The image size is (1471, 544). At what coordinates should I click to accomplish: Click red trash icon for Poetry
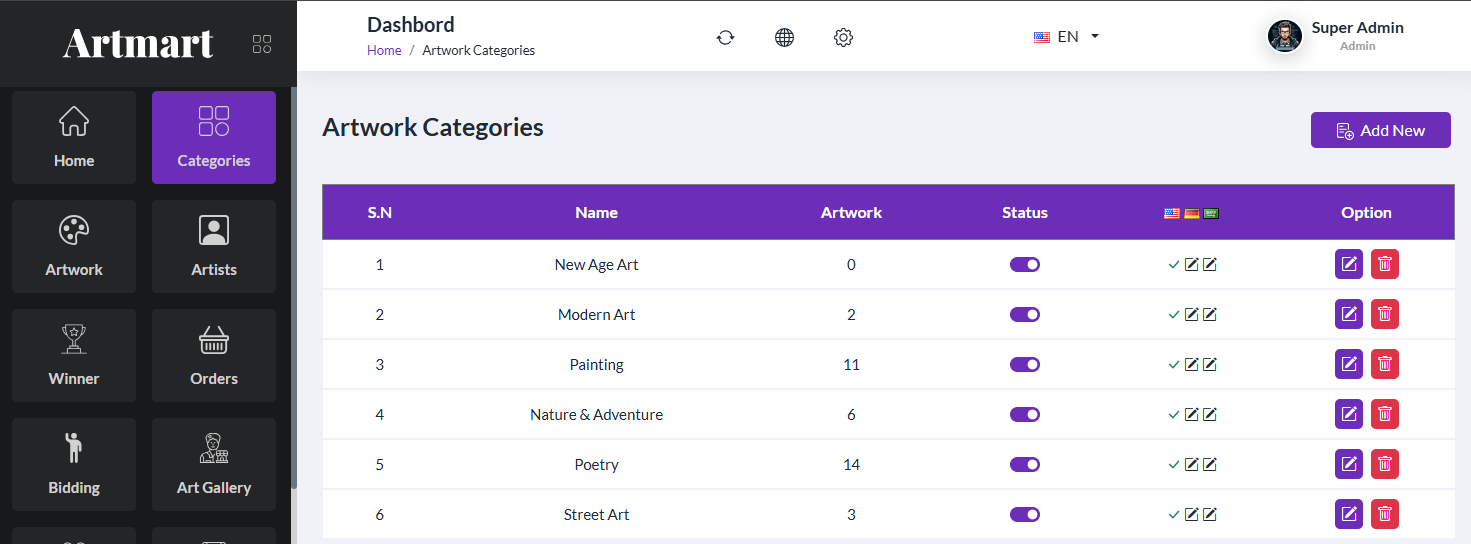(1384, 464)
